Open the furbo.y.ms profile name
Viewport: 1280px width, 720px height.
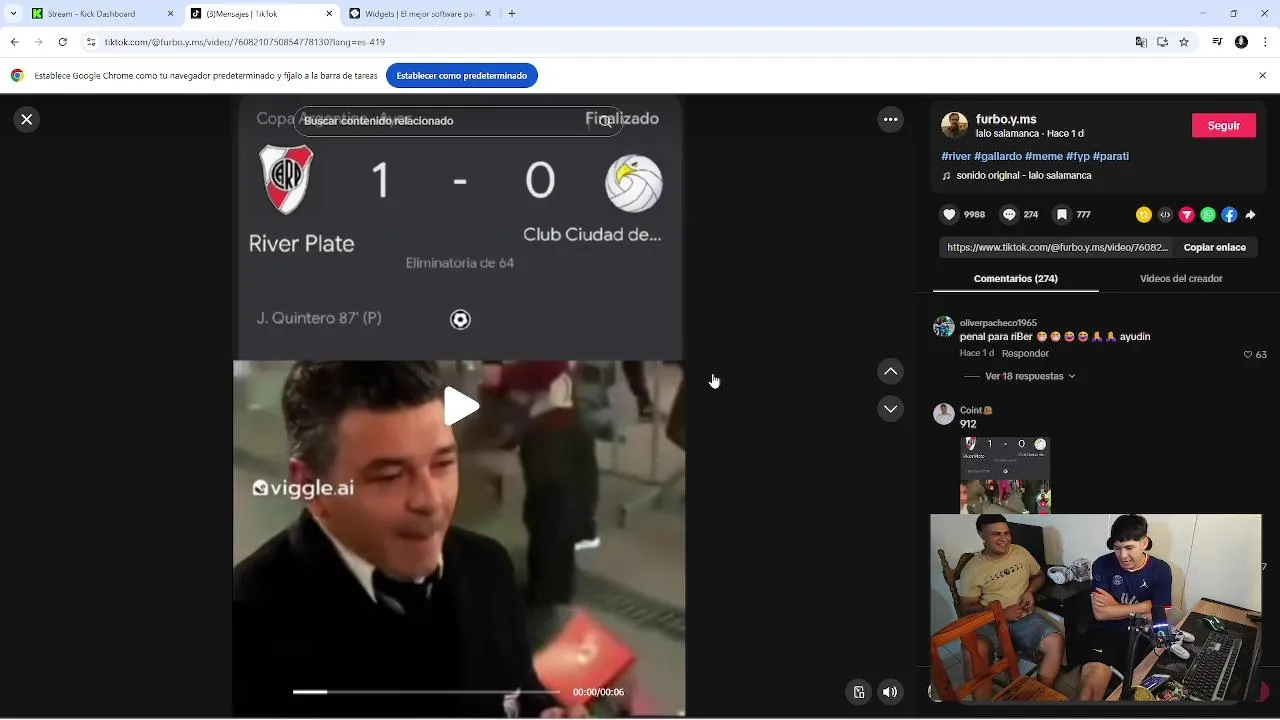coord(1006,119)
